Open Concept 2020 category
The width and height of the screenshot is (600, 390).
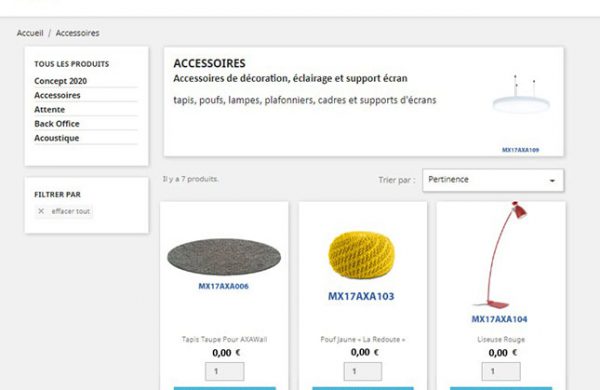(x=60, y=81)
